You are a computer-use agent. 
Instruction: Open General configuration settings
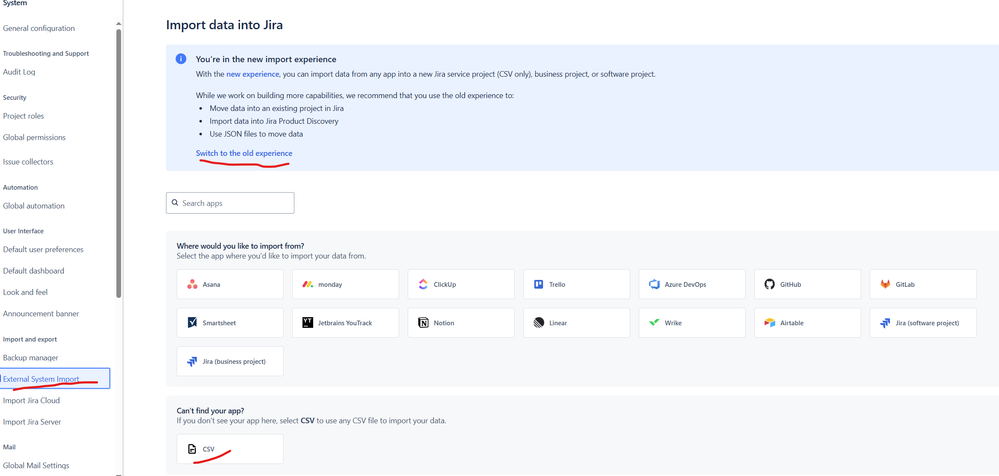39,28
